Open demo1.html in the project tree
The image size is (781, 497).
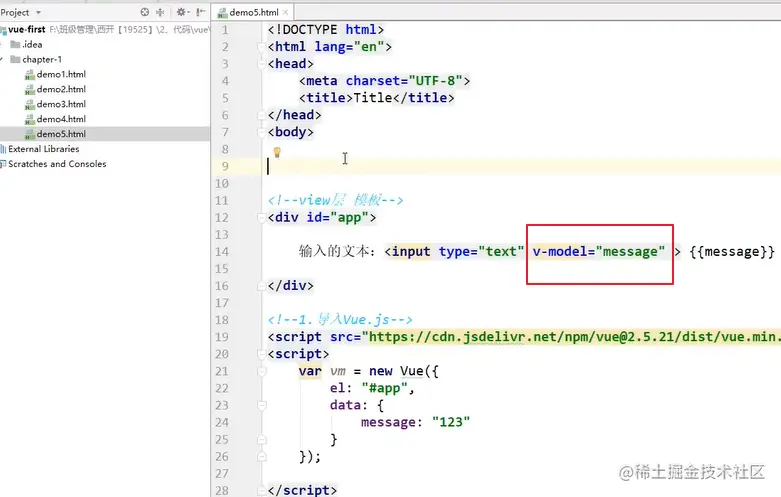click(x=61, y=74)
